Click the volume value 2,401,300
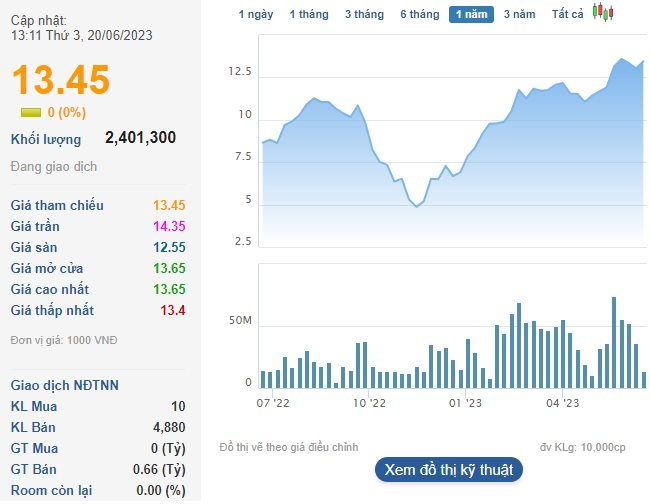 point(141,137)
